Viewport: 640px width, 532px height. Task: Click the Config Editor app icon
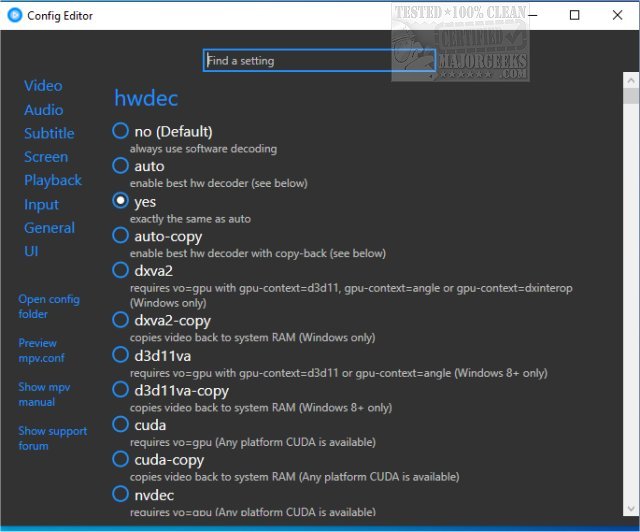(15, 16)
